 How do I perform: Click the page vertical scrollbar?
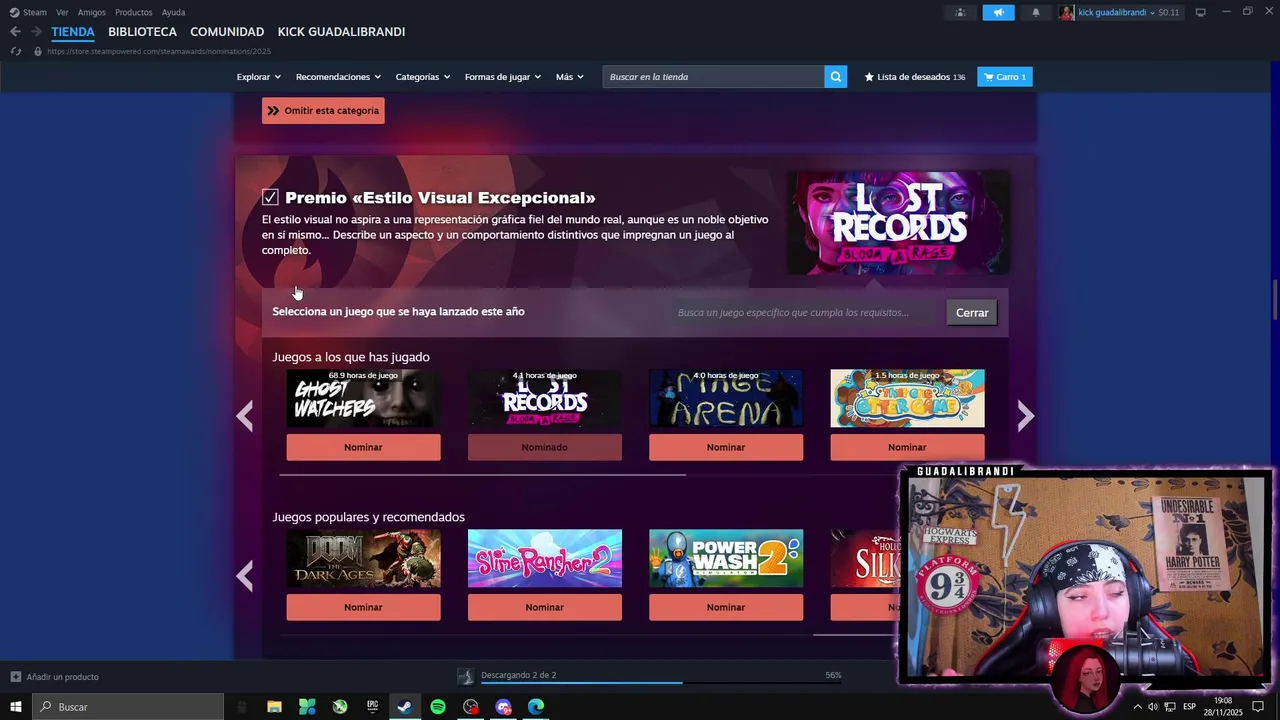(1274, 301)
